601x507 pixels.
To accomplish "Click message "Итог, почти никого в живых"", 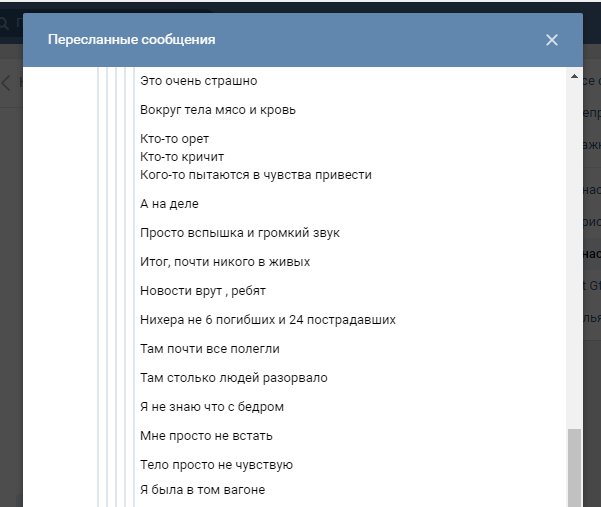I will click(x=225, y=262).
